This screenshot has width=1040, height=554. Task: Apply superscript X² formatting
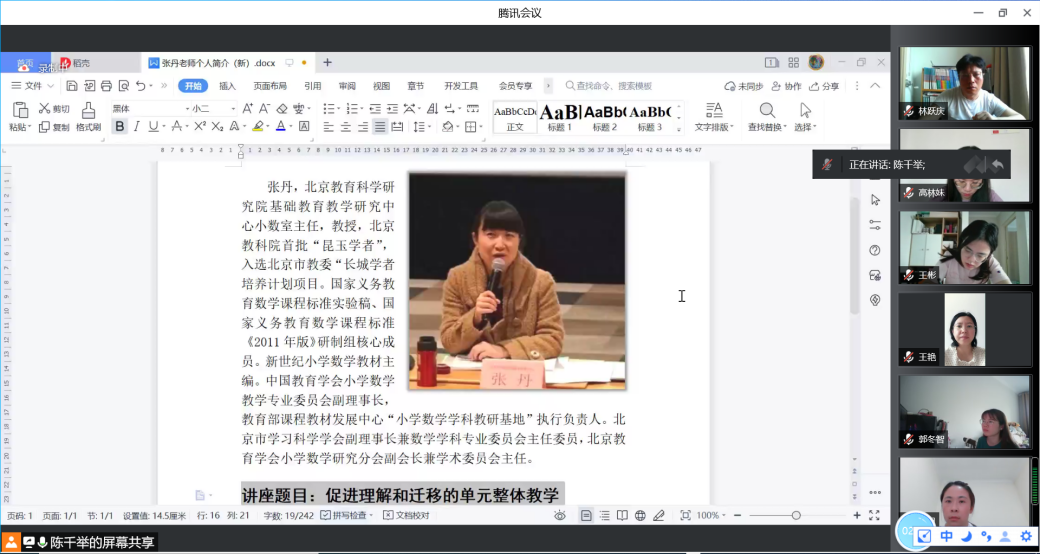pos(200,126)
